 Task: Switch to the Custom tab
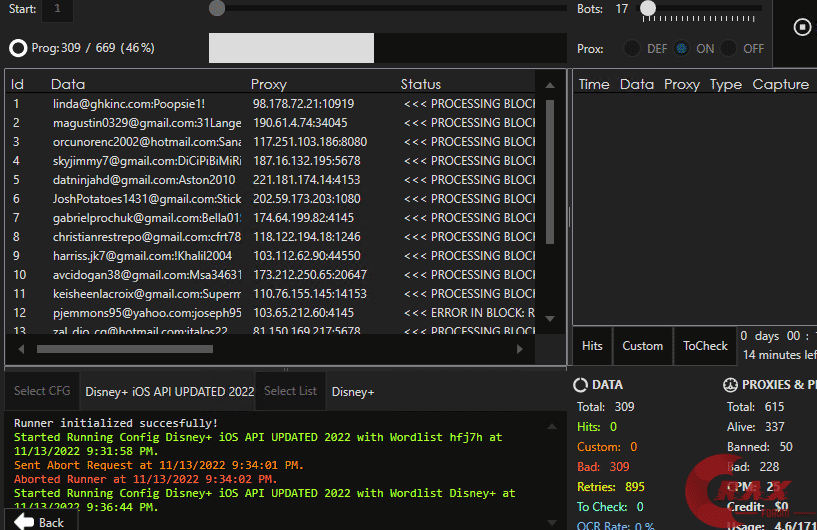point(642,346)
